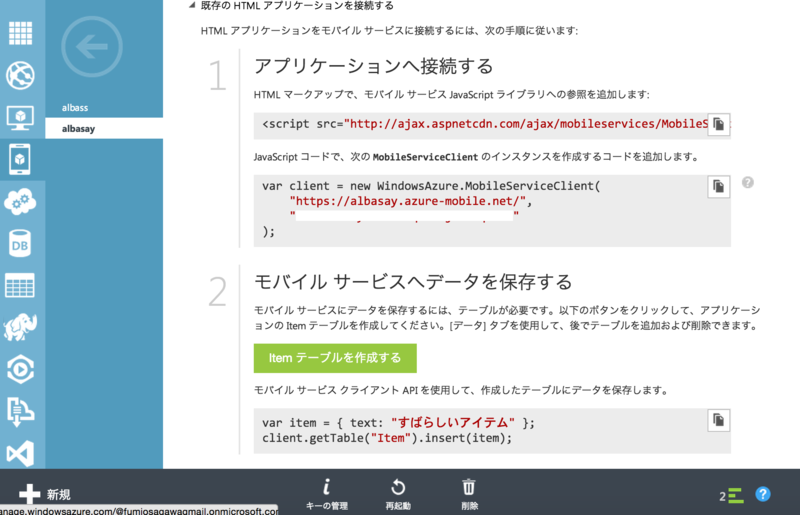Show the notifications count indicator

(732, 496)
